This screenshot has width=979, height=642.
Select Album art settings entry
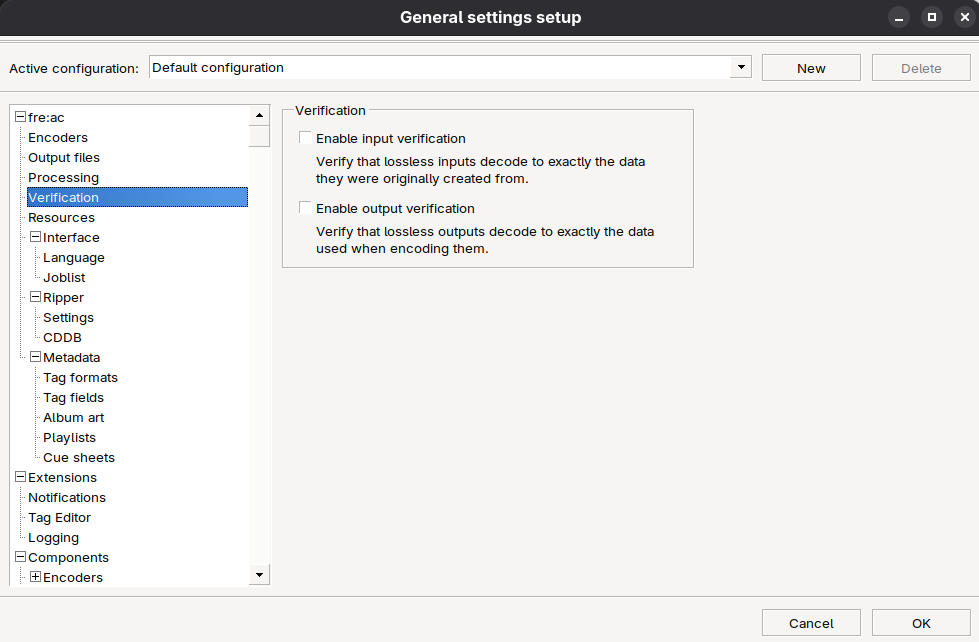(73, 418)
